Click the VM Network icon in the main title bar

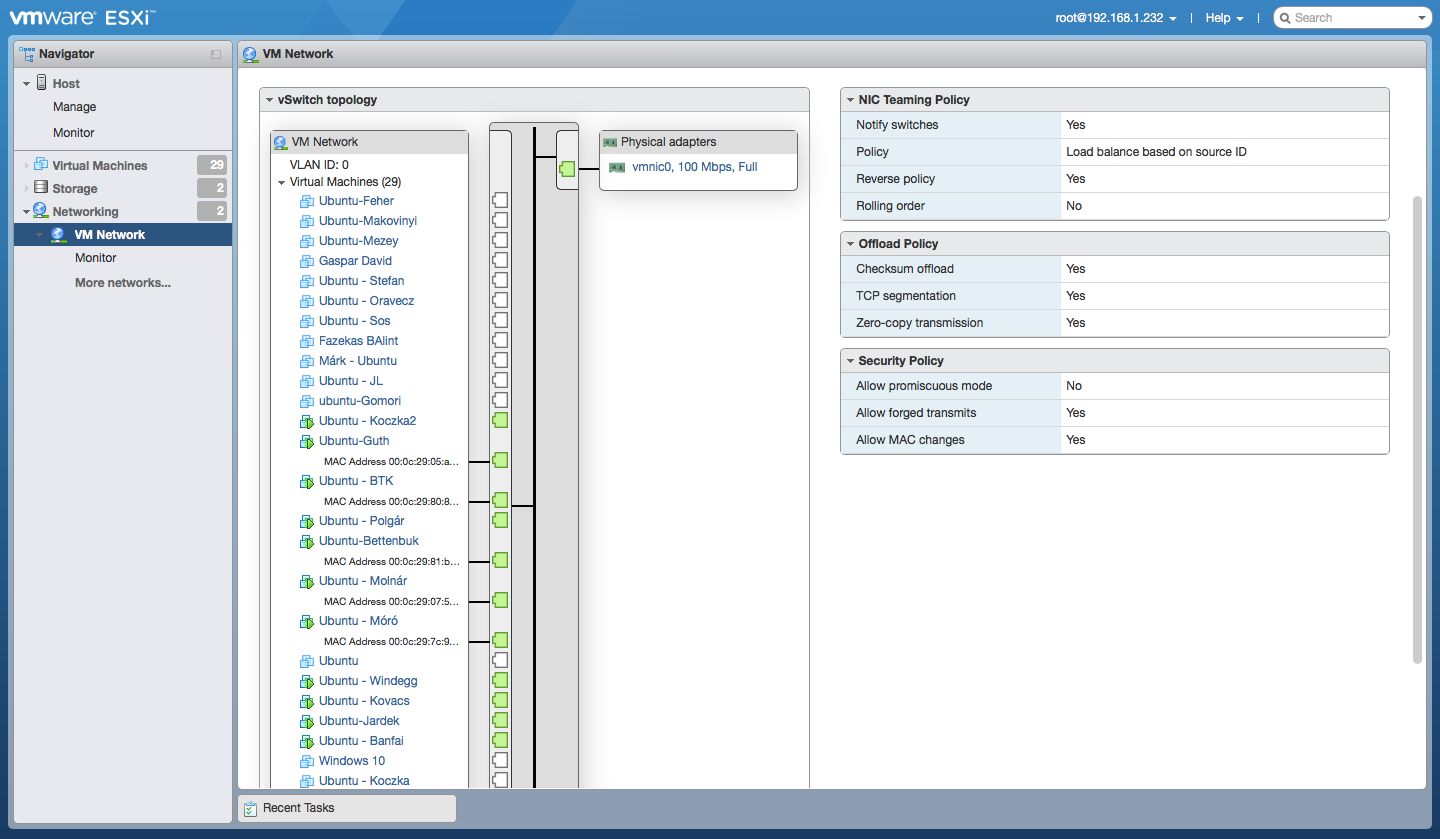[x=249, y=54]
